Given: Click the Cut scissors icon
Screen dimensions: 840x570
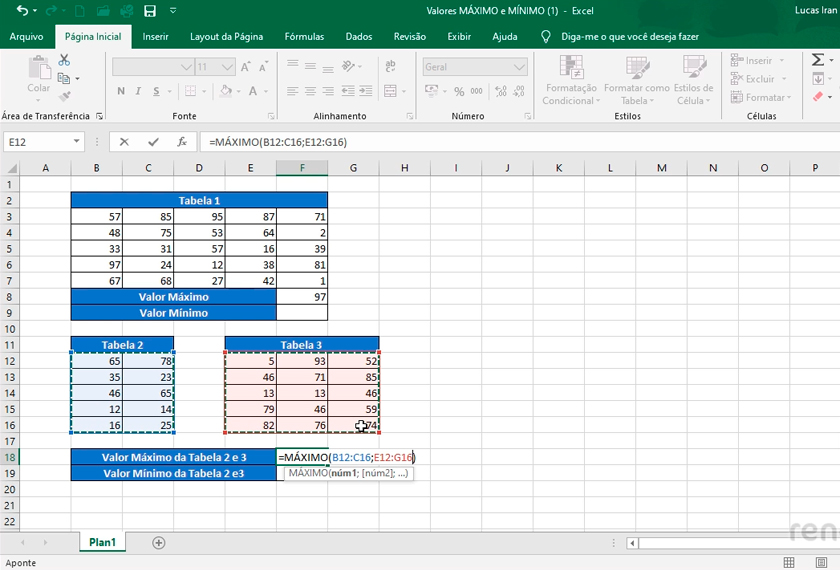Looking at the screenshot, I should pos(65,61).
